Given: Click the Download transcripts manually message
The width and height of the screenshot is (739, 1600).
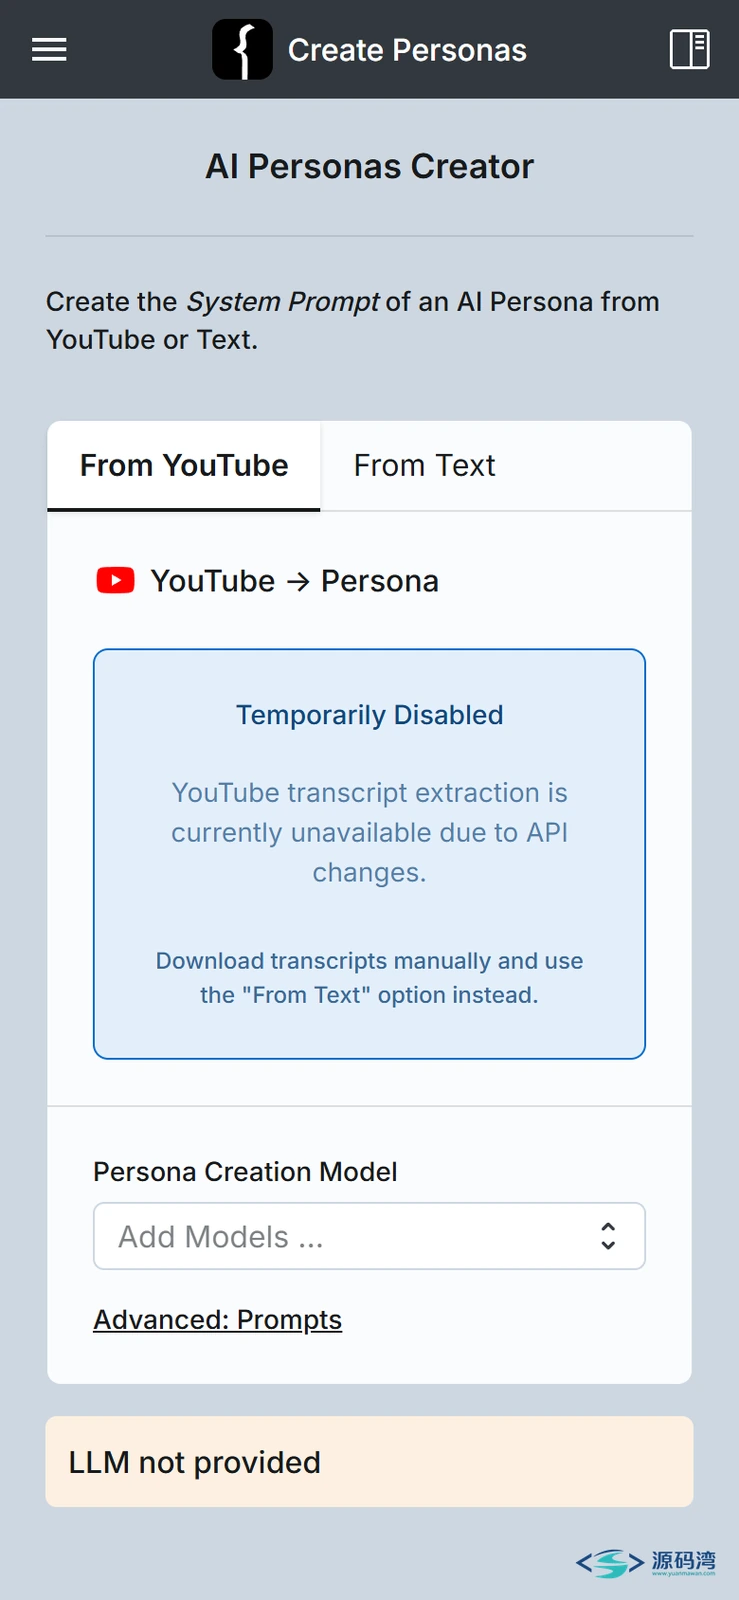Looking at the screenshot, I should coord(369,978).
